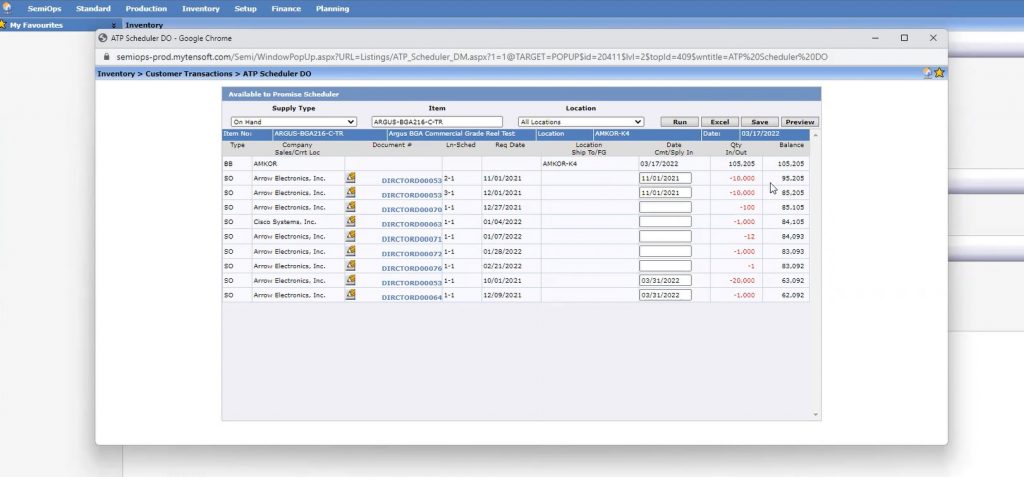The width and height of the screenshot is (1024, 477).
Task: Click the balance value 62,092
Action: coord(793,295)
